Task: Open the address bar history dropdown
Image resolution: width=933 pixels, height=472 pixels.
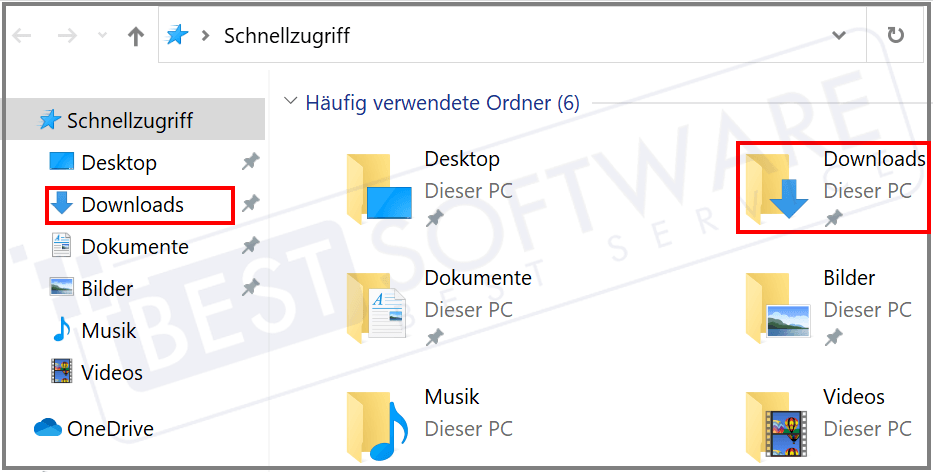Action: [839, 36]
